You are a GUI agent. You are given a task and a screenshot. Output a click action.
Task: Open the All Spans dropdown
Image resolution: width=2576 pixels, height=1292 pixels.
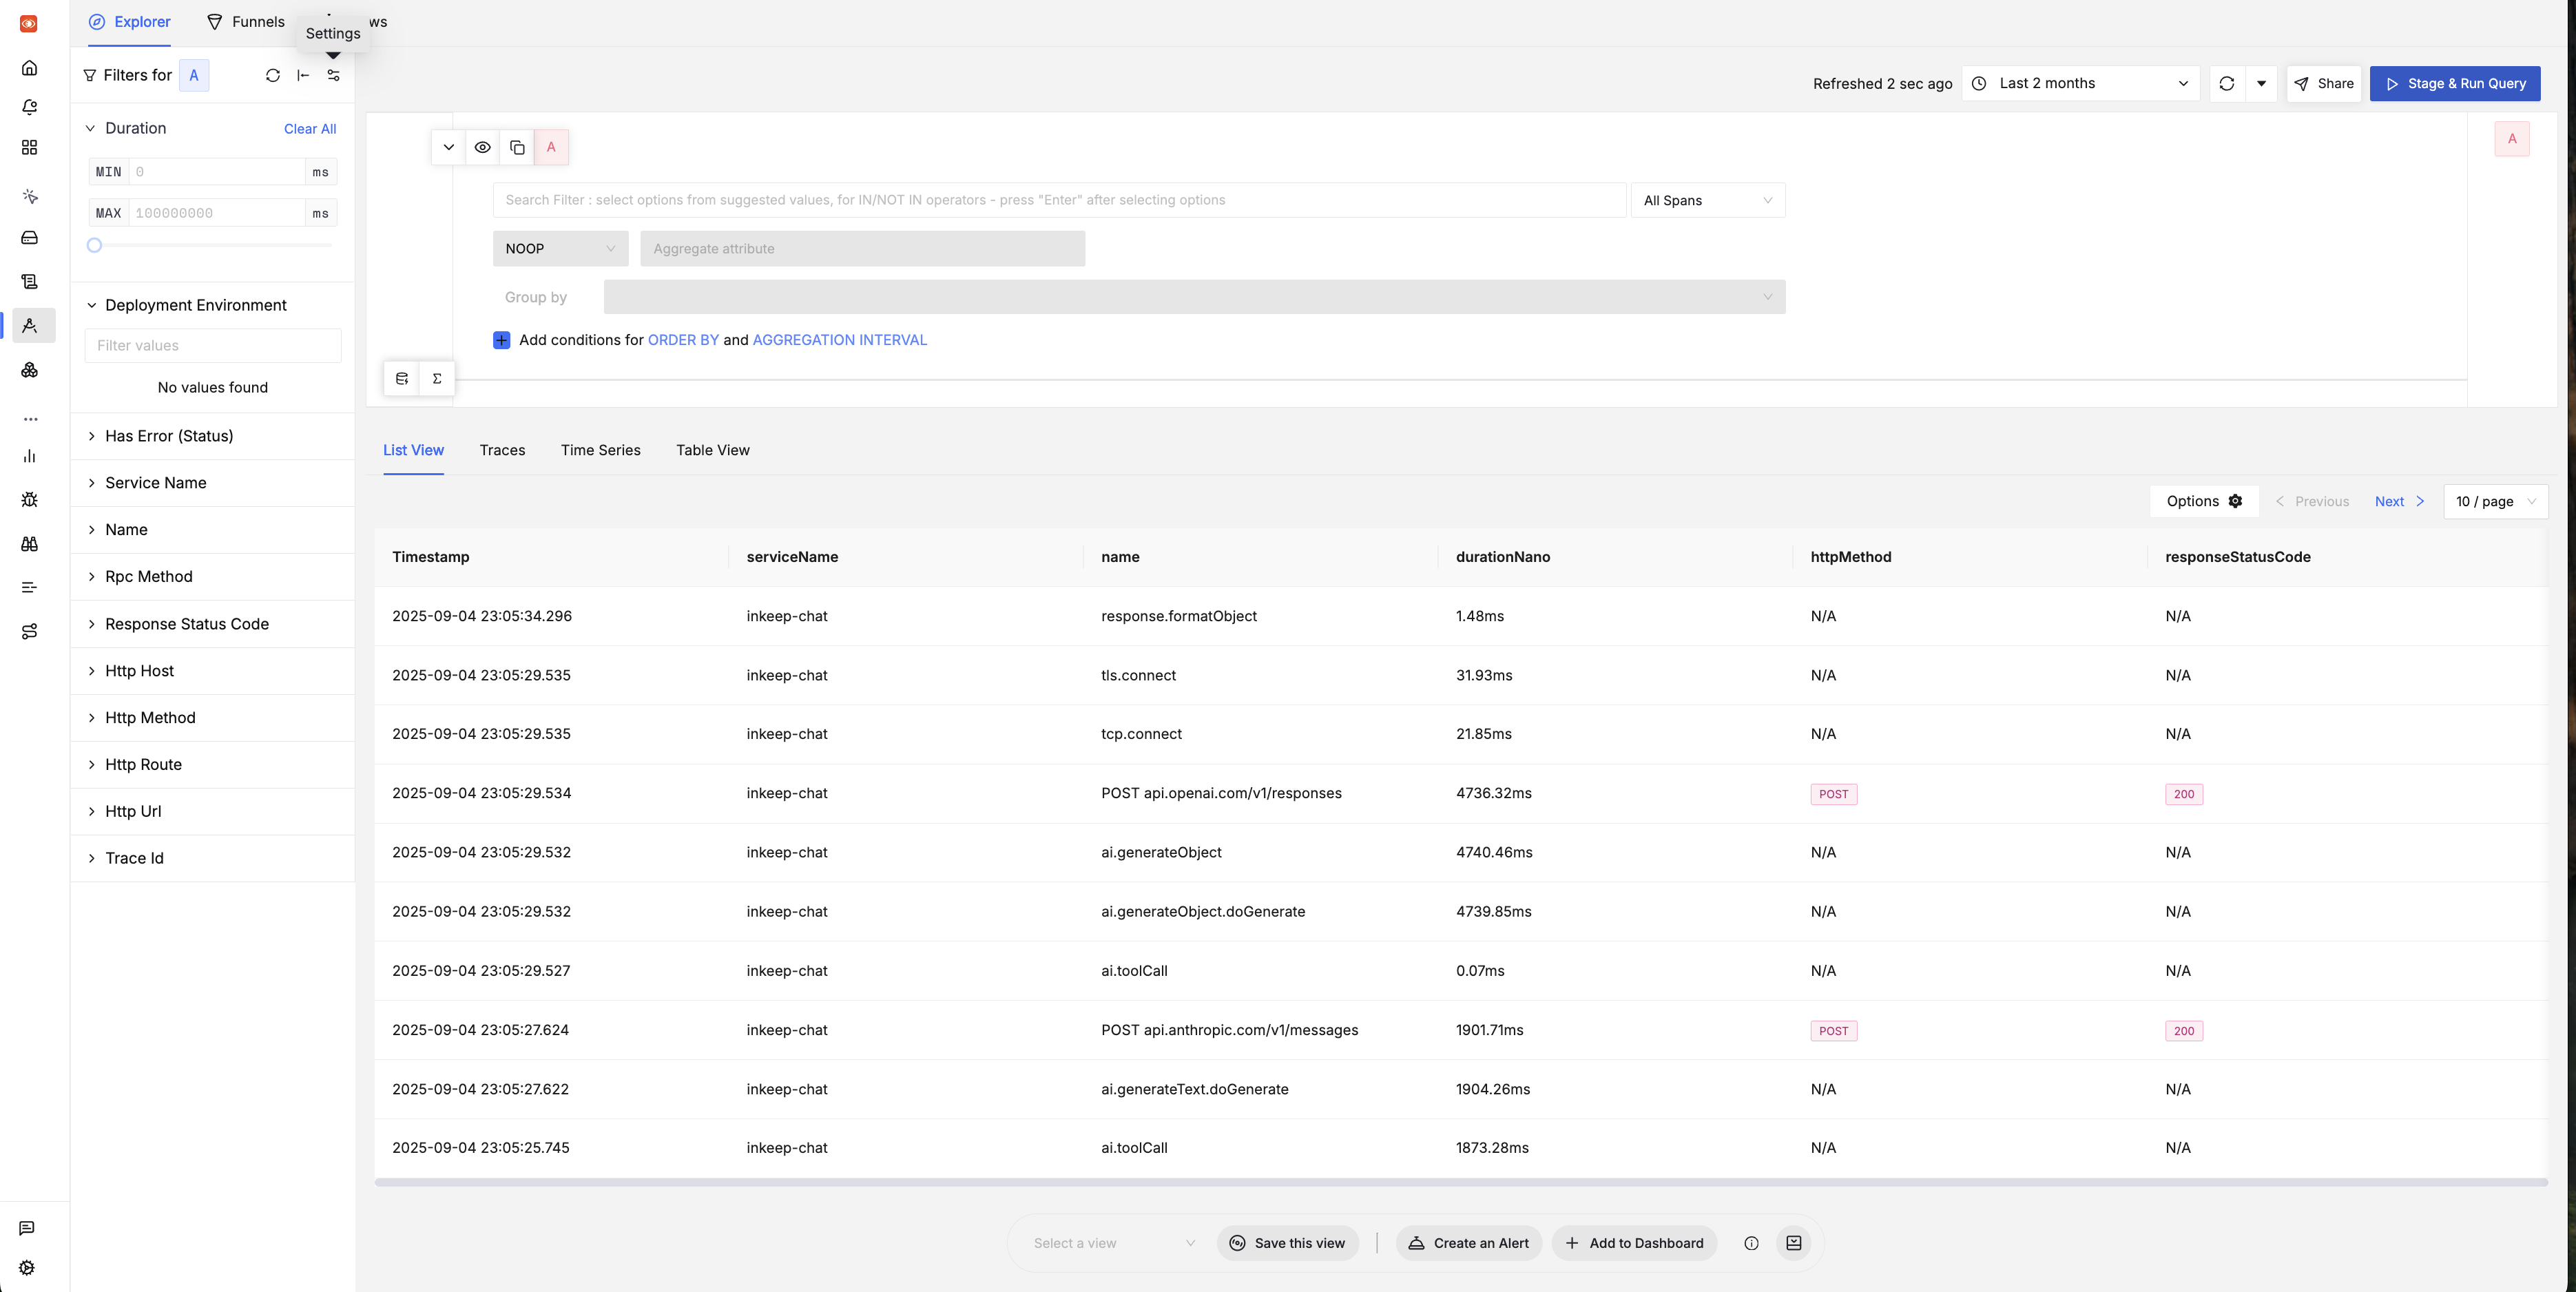pos(1707,200)
